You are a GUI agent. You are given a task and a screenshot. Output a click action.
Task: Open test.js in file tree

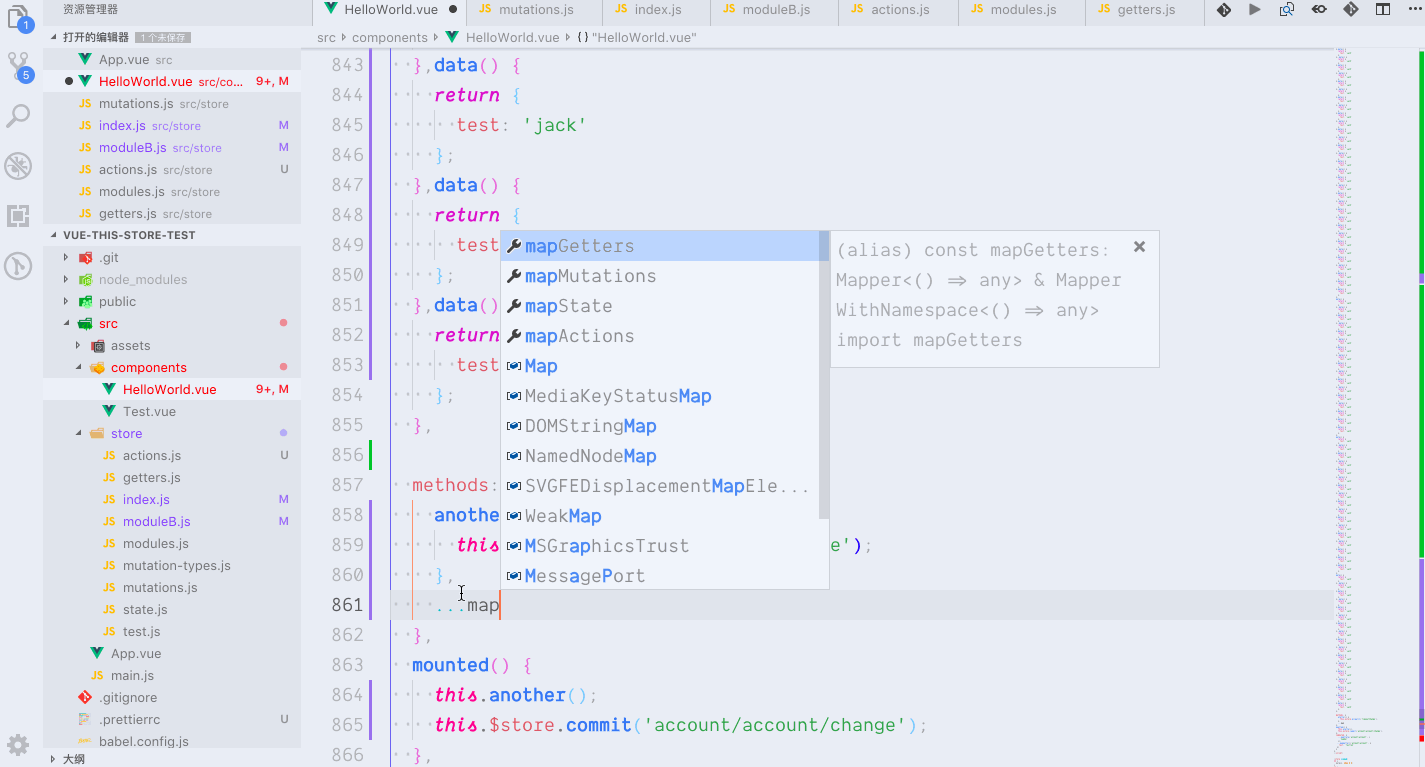[172, 631]
